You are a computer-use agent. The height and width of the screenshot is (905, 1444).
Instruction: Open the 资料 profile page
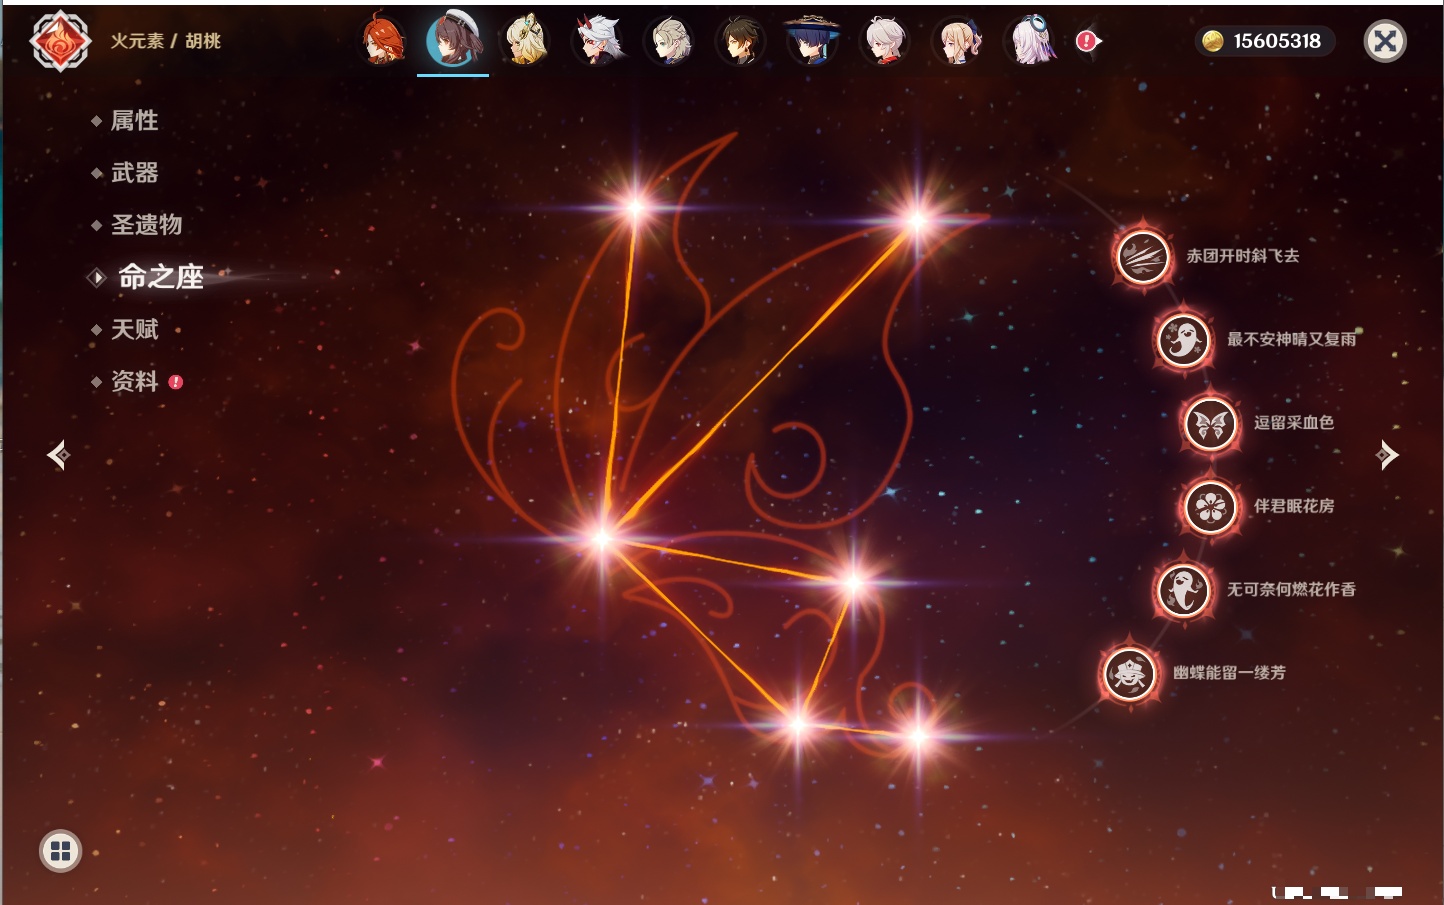click(134, 381)
